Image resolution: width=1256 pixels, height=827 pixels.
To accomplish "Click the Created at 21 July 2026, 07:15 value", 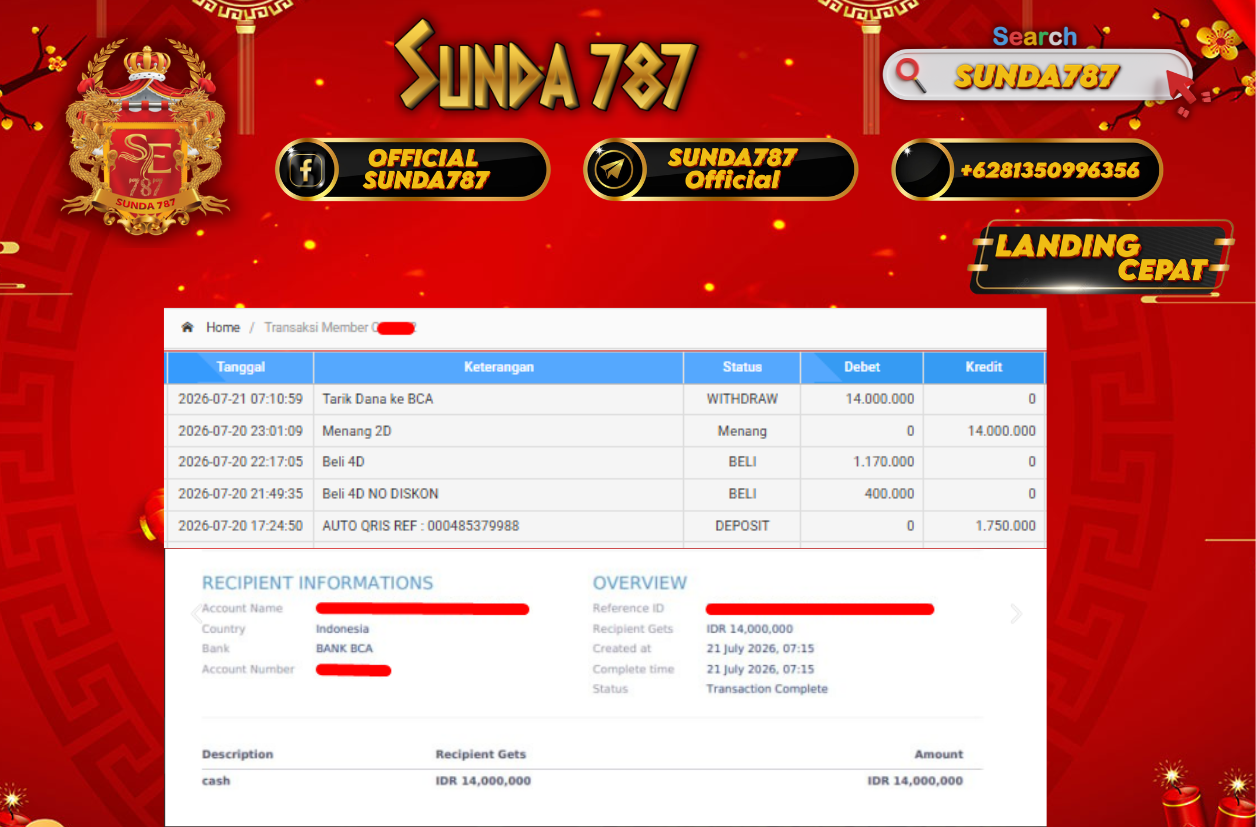I will (760, 649).
